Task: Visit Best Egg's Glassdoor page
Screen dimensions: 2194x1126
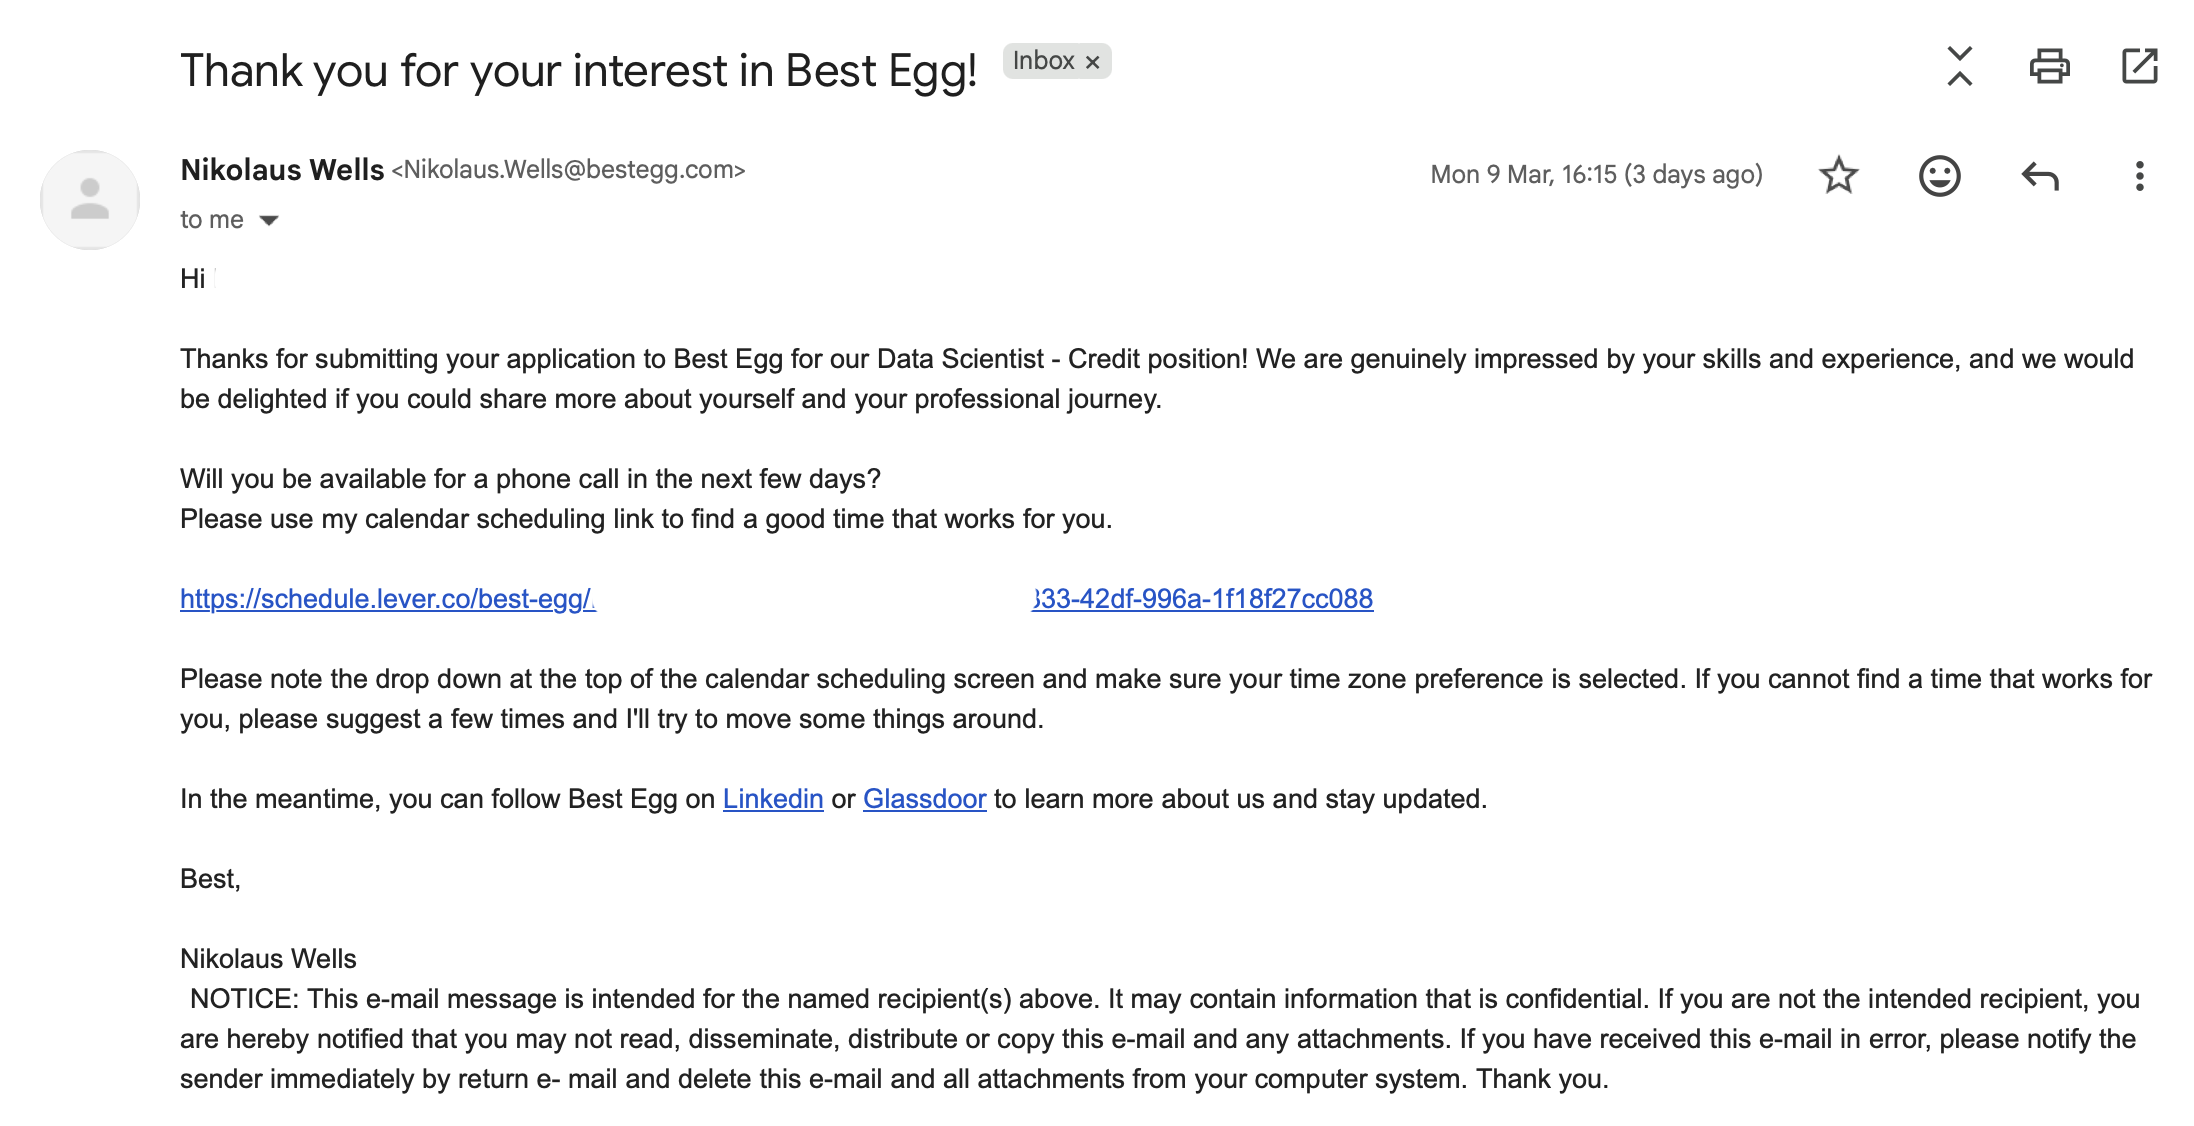Action: pyautogui.click(x=923, y=798)
